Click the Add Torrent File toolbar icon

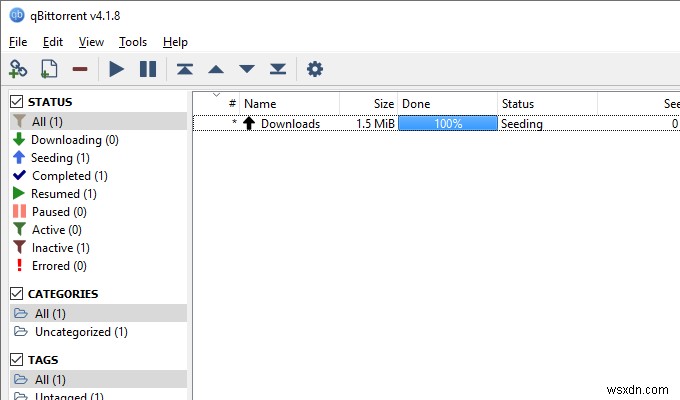coord(49,69)
